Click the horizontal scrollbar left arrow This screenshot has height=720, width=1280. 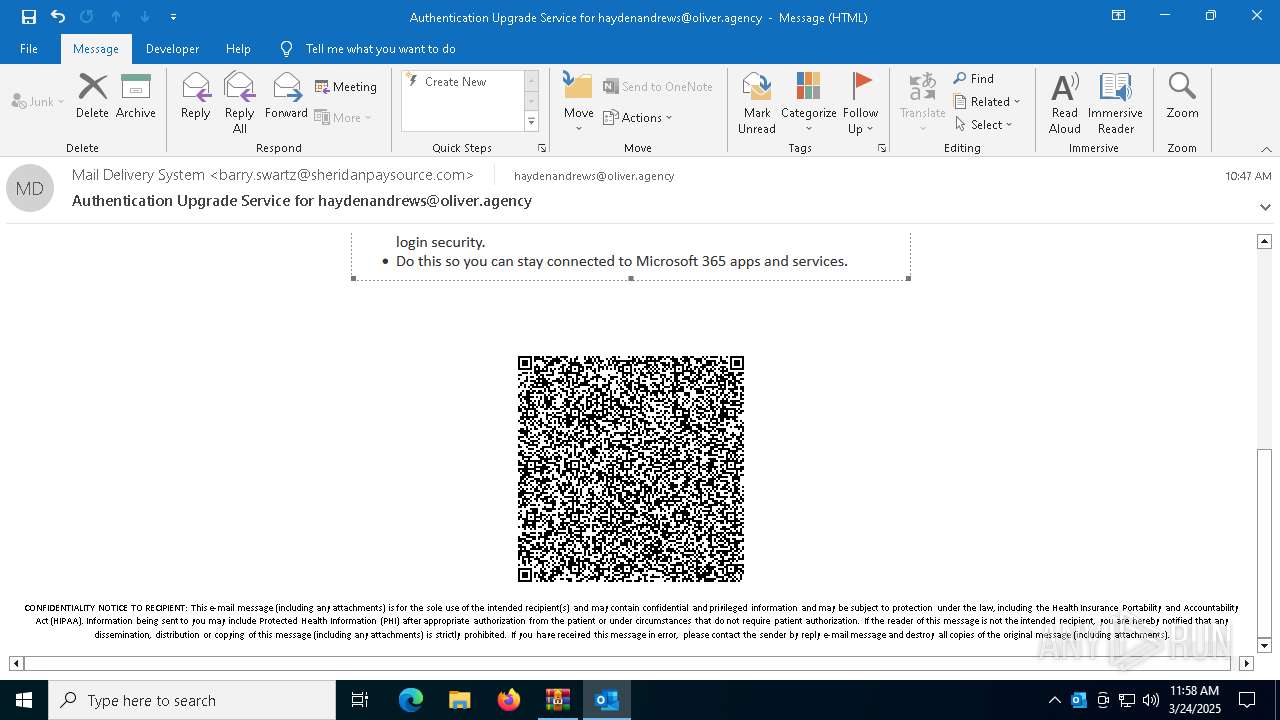(16, 663)
